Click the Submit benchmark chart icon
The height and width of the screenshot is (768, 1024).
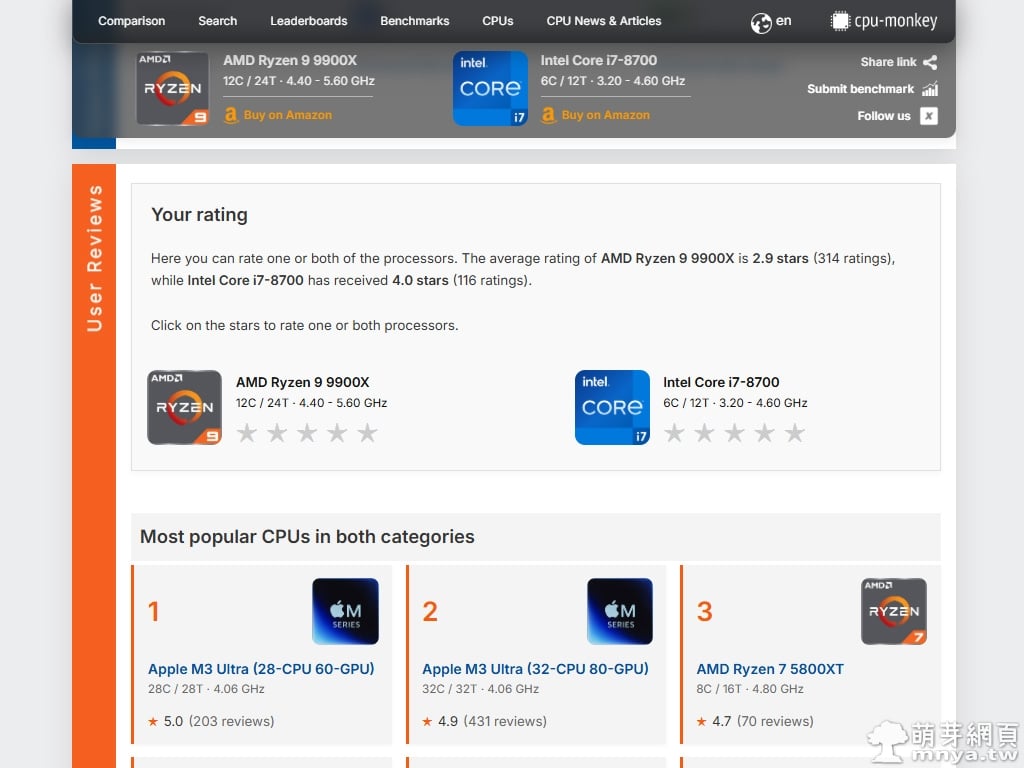[x=930, y=89]
